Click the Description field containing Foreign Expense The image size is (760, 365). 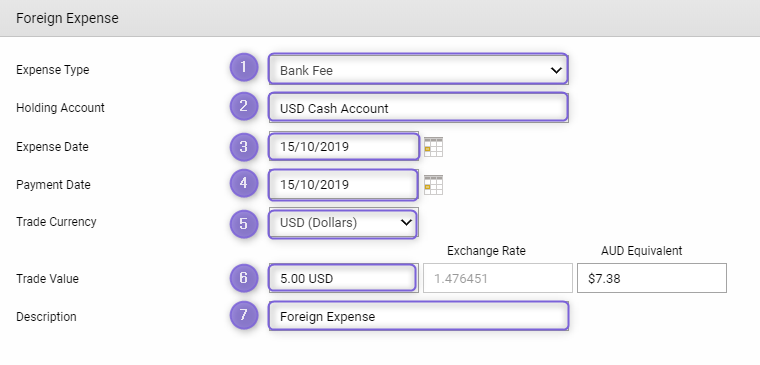point(418,316)
